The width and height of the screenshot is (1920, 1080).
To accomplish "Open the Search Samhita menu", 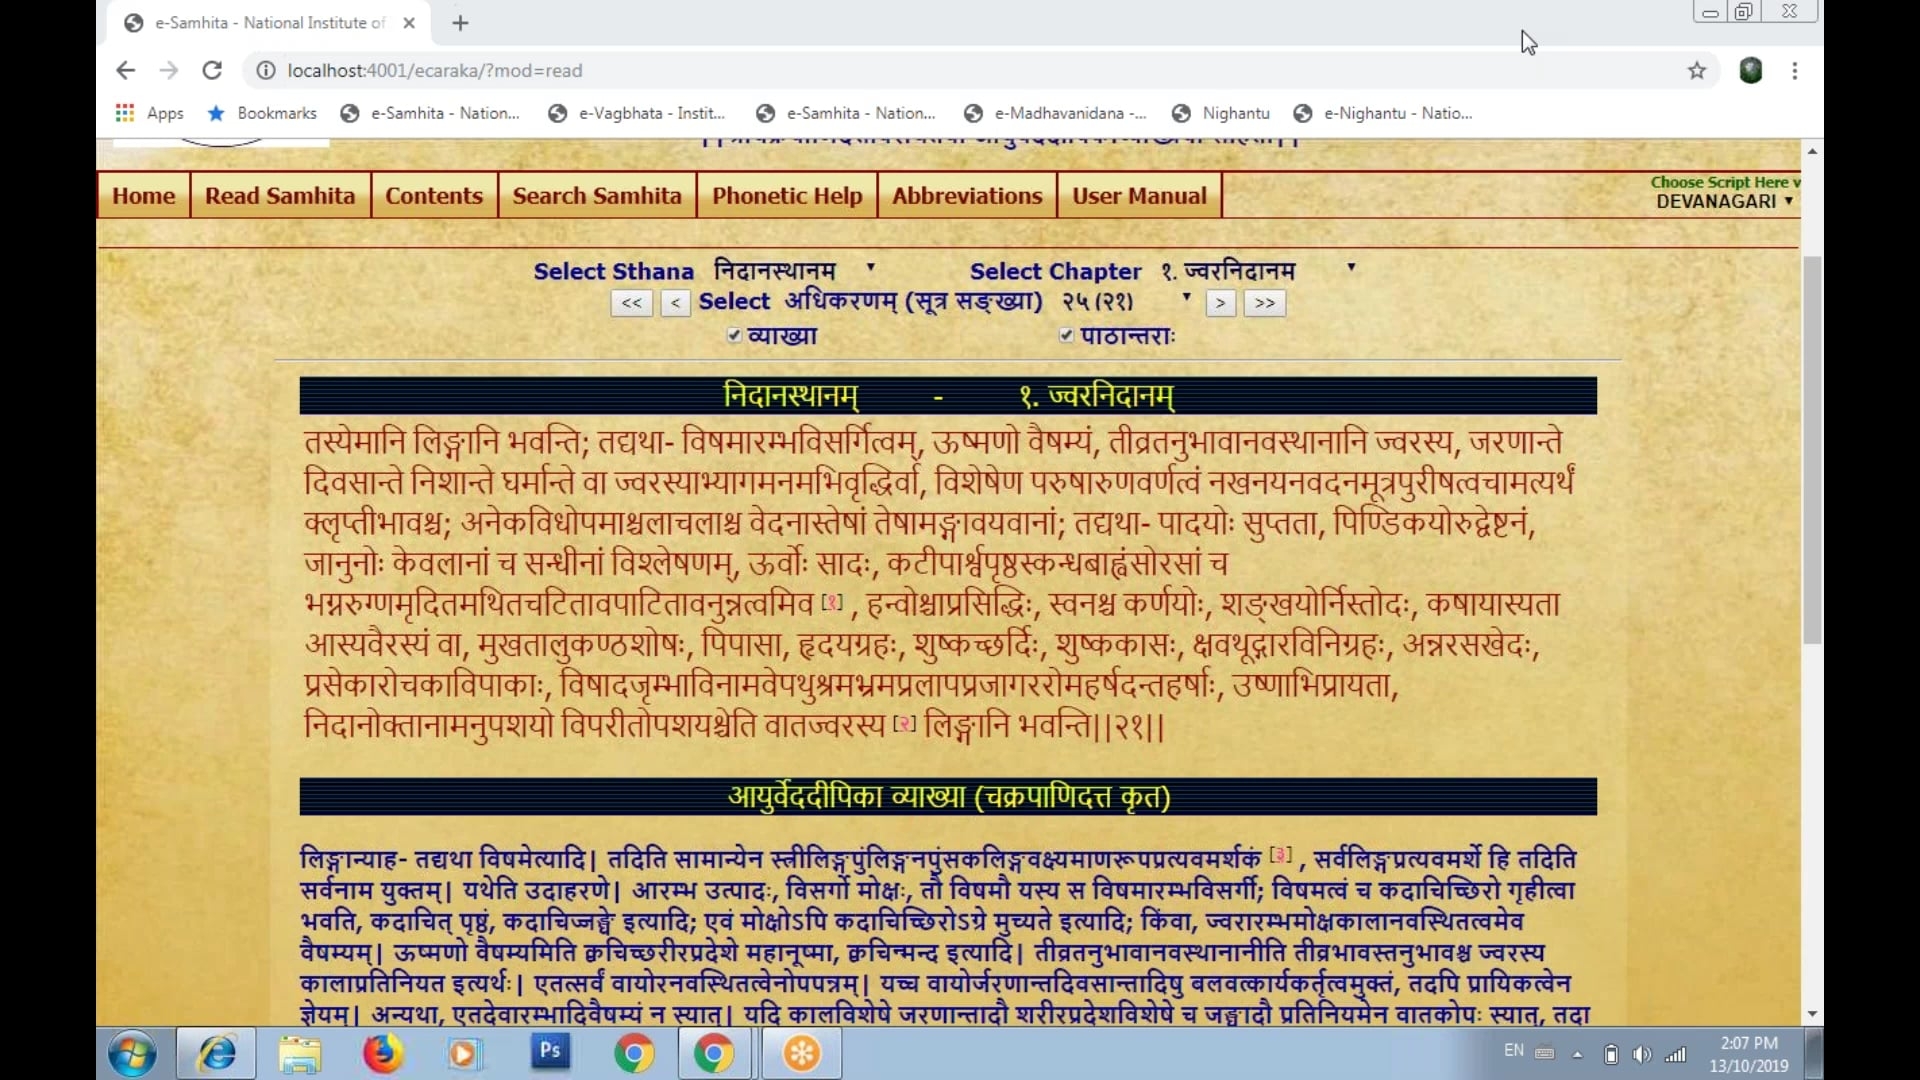I will point(597,196).
